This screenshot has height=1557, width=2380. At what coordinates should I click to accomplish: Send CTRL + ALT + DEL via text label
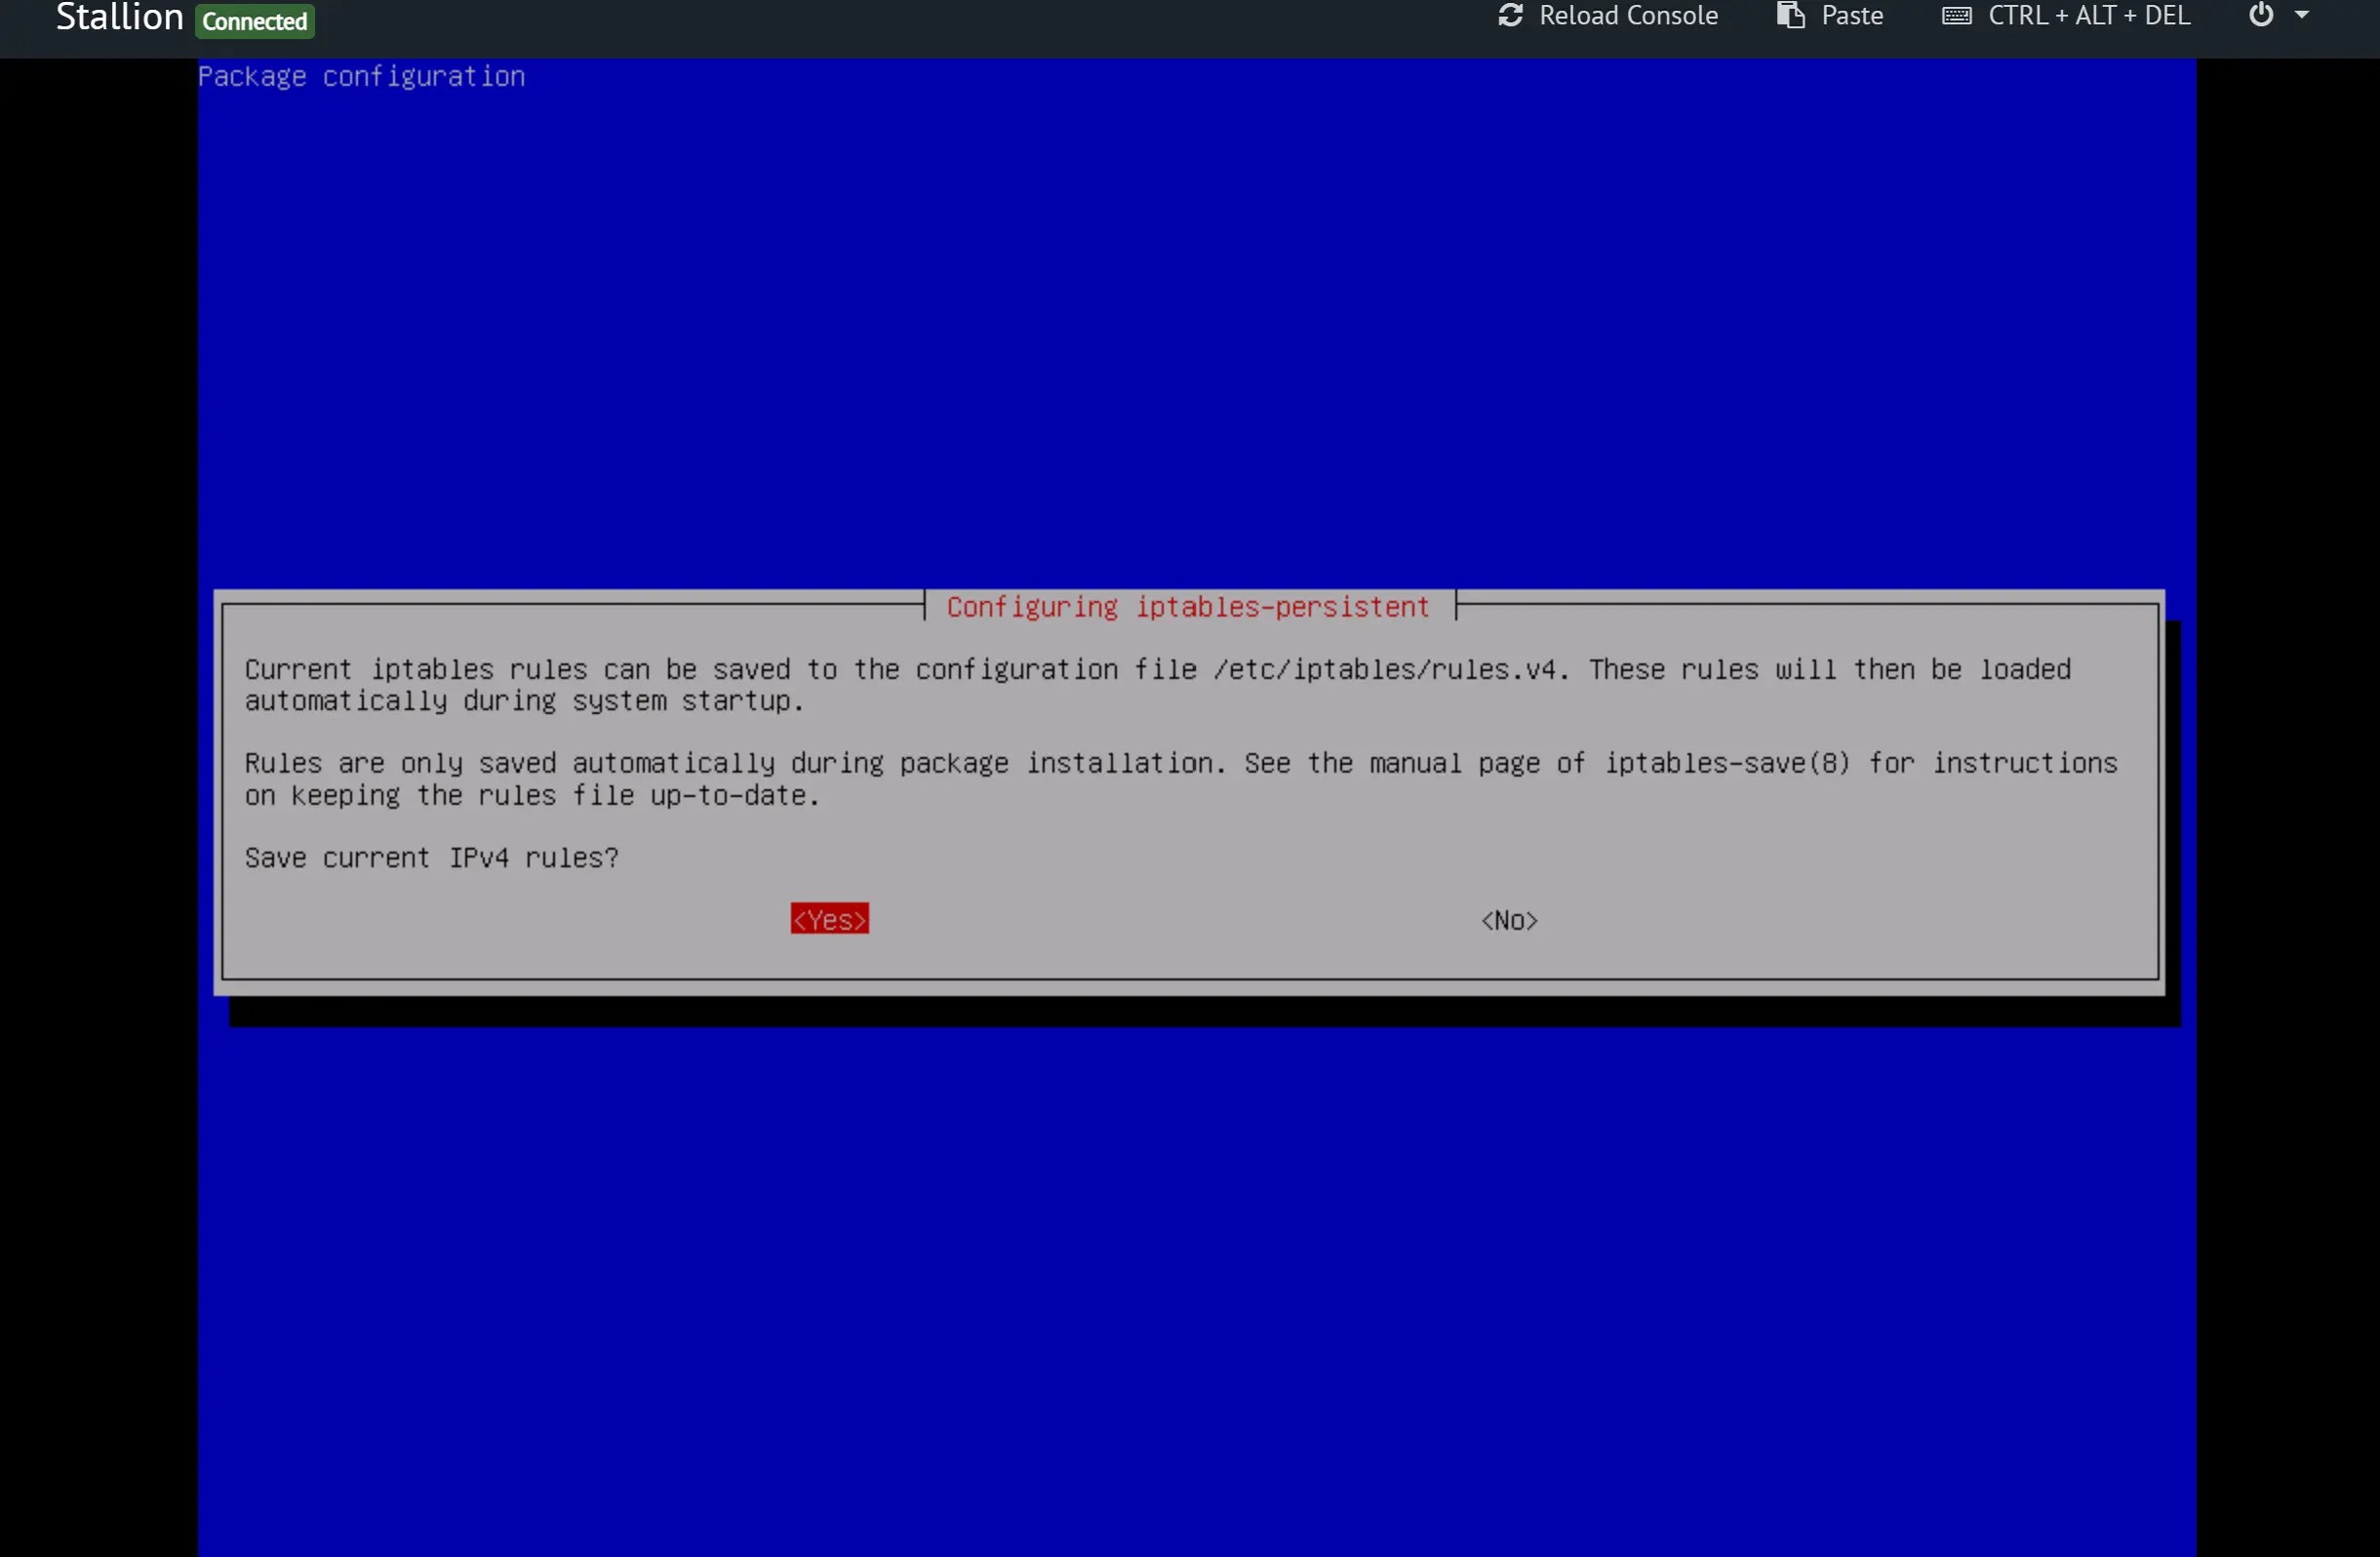(x=2088, y=16)
